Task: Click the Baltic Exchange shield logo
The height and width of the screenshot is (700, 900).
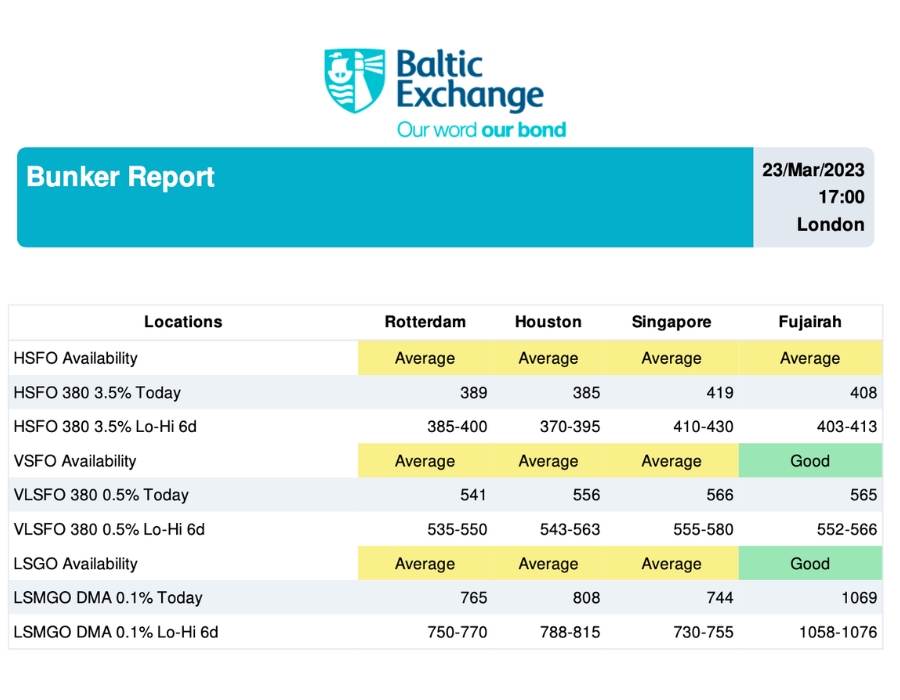Action: (x=354, y=80)
